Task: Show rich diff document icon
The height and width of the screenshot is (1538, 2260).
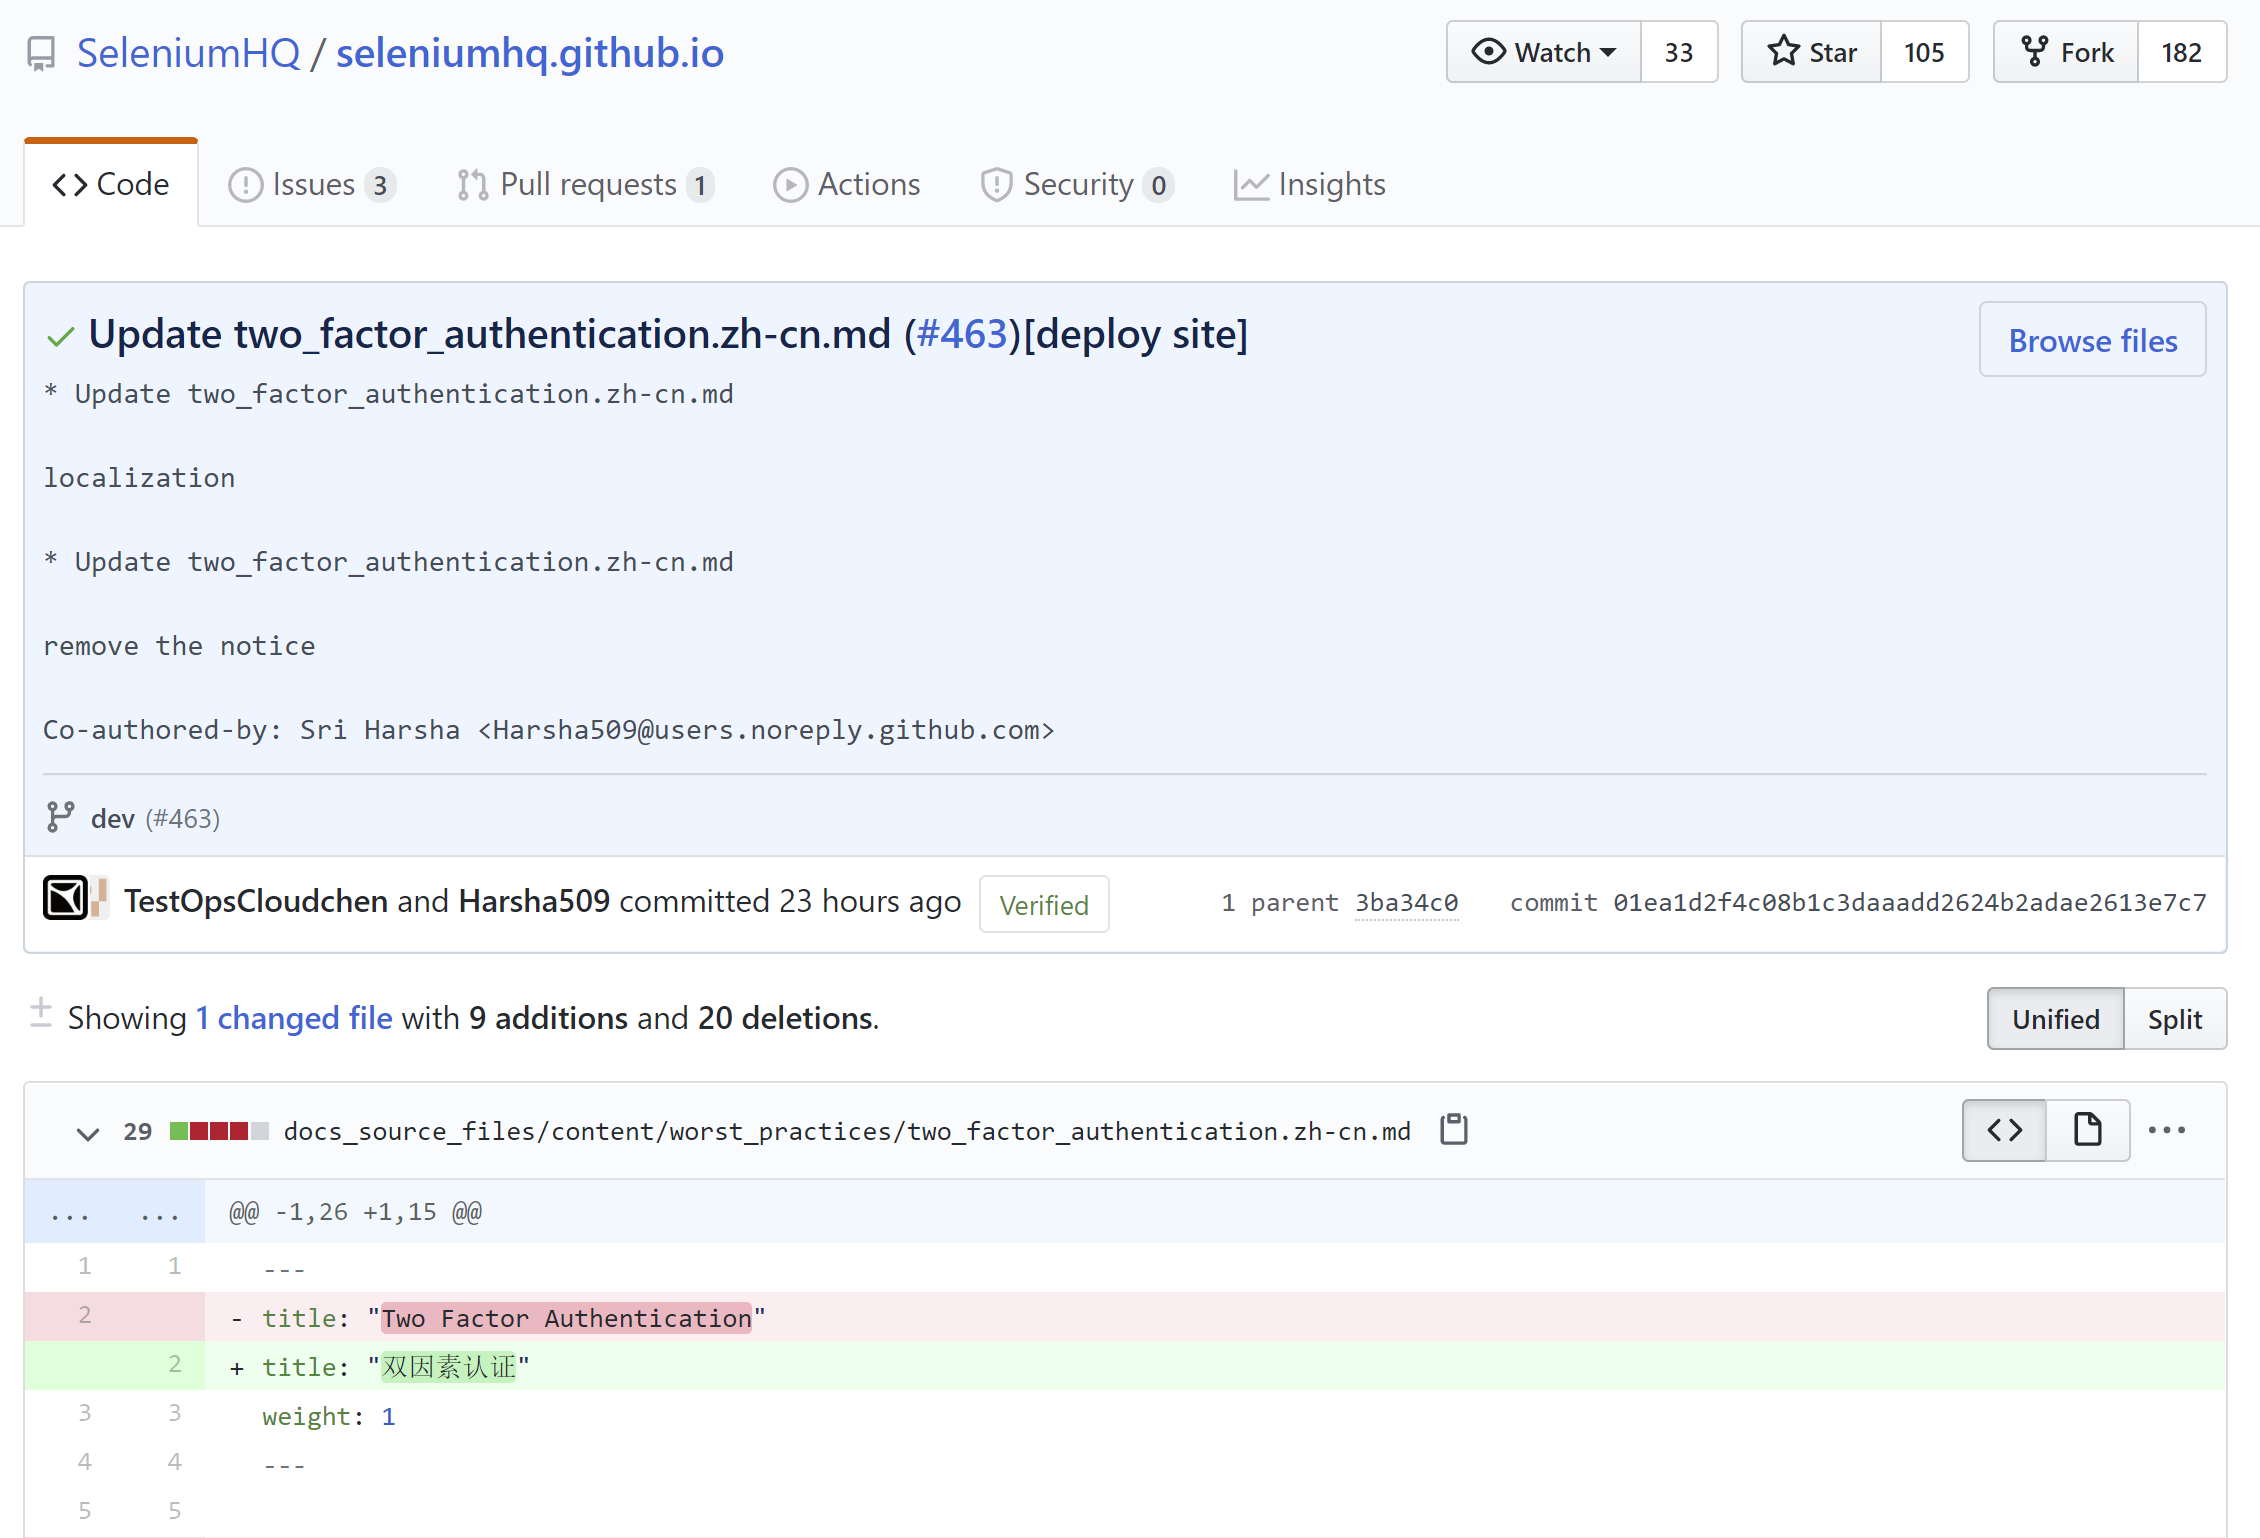Action: click(2087, 1130)
